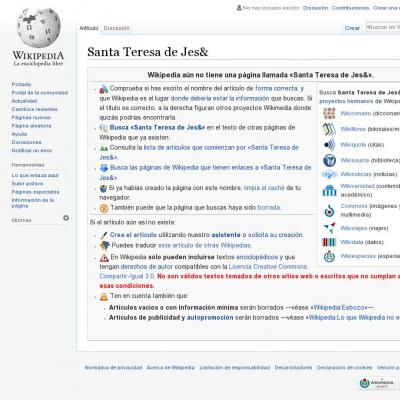The width and height of the screenshot is (400, 400).
Task: Open the Idiomas settings gear icon
Action: click(66, 218)
